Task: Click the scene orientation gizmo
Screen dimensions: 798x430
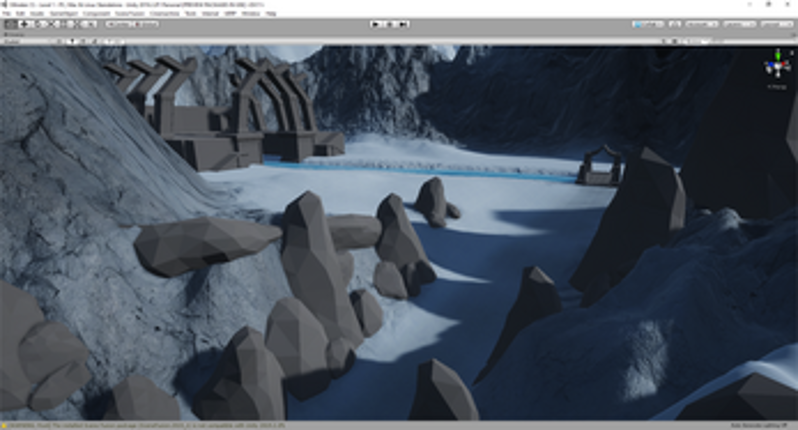Action: 776,68
